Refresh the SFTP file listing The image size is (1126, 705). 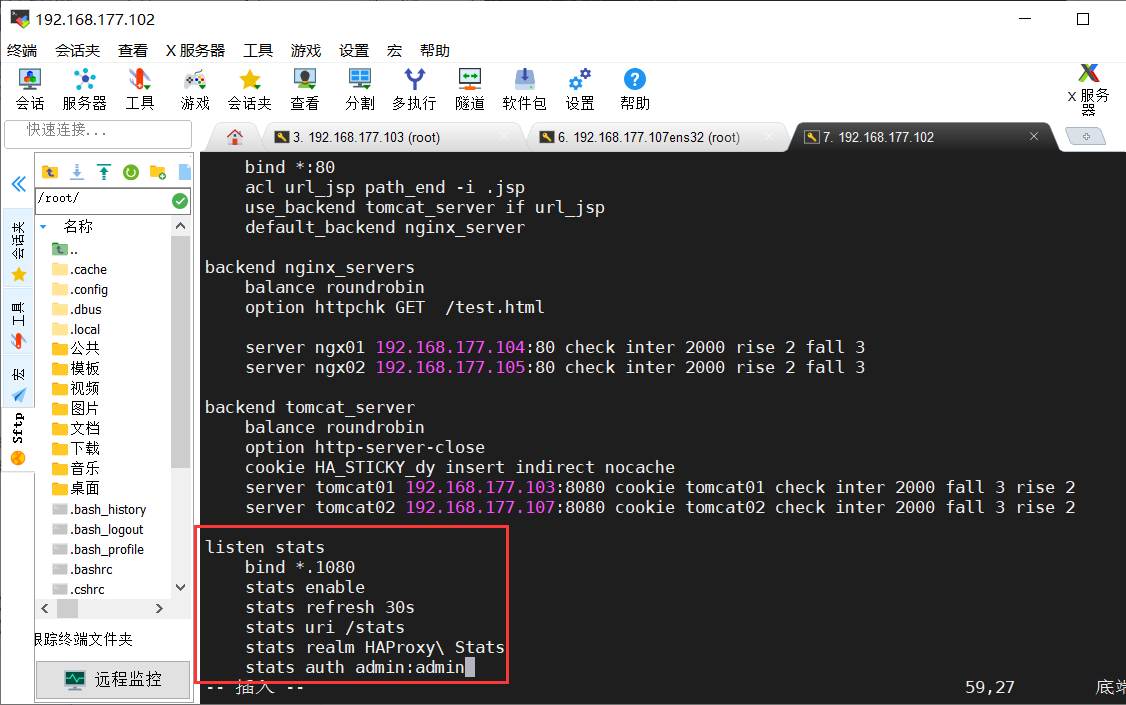click(x=131, y=172)
